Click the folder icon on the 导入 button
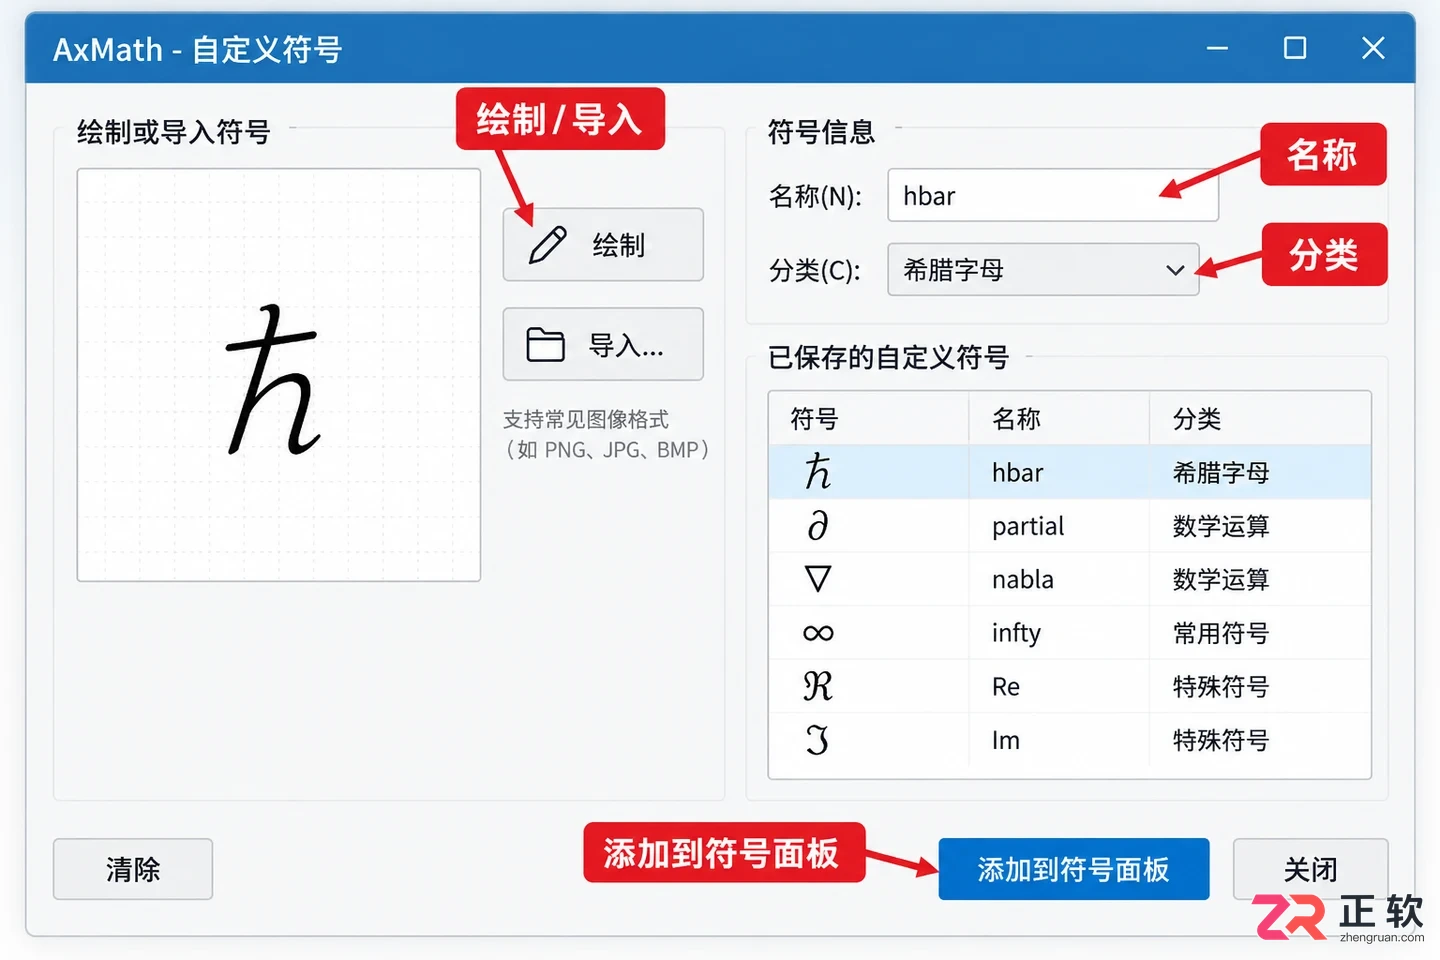 coord(546,345)
